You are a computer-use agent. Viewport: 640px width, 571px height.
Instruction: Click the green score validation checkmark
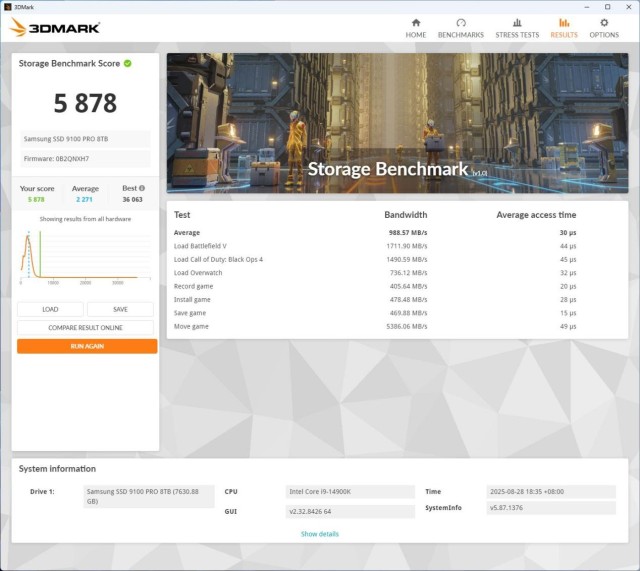128,63
